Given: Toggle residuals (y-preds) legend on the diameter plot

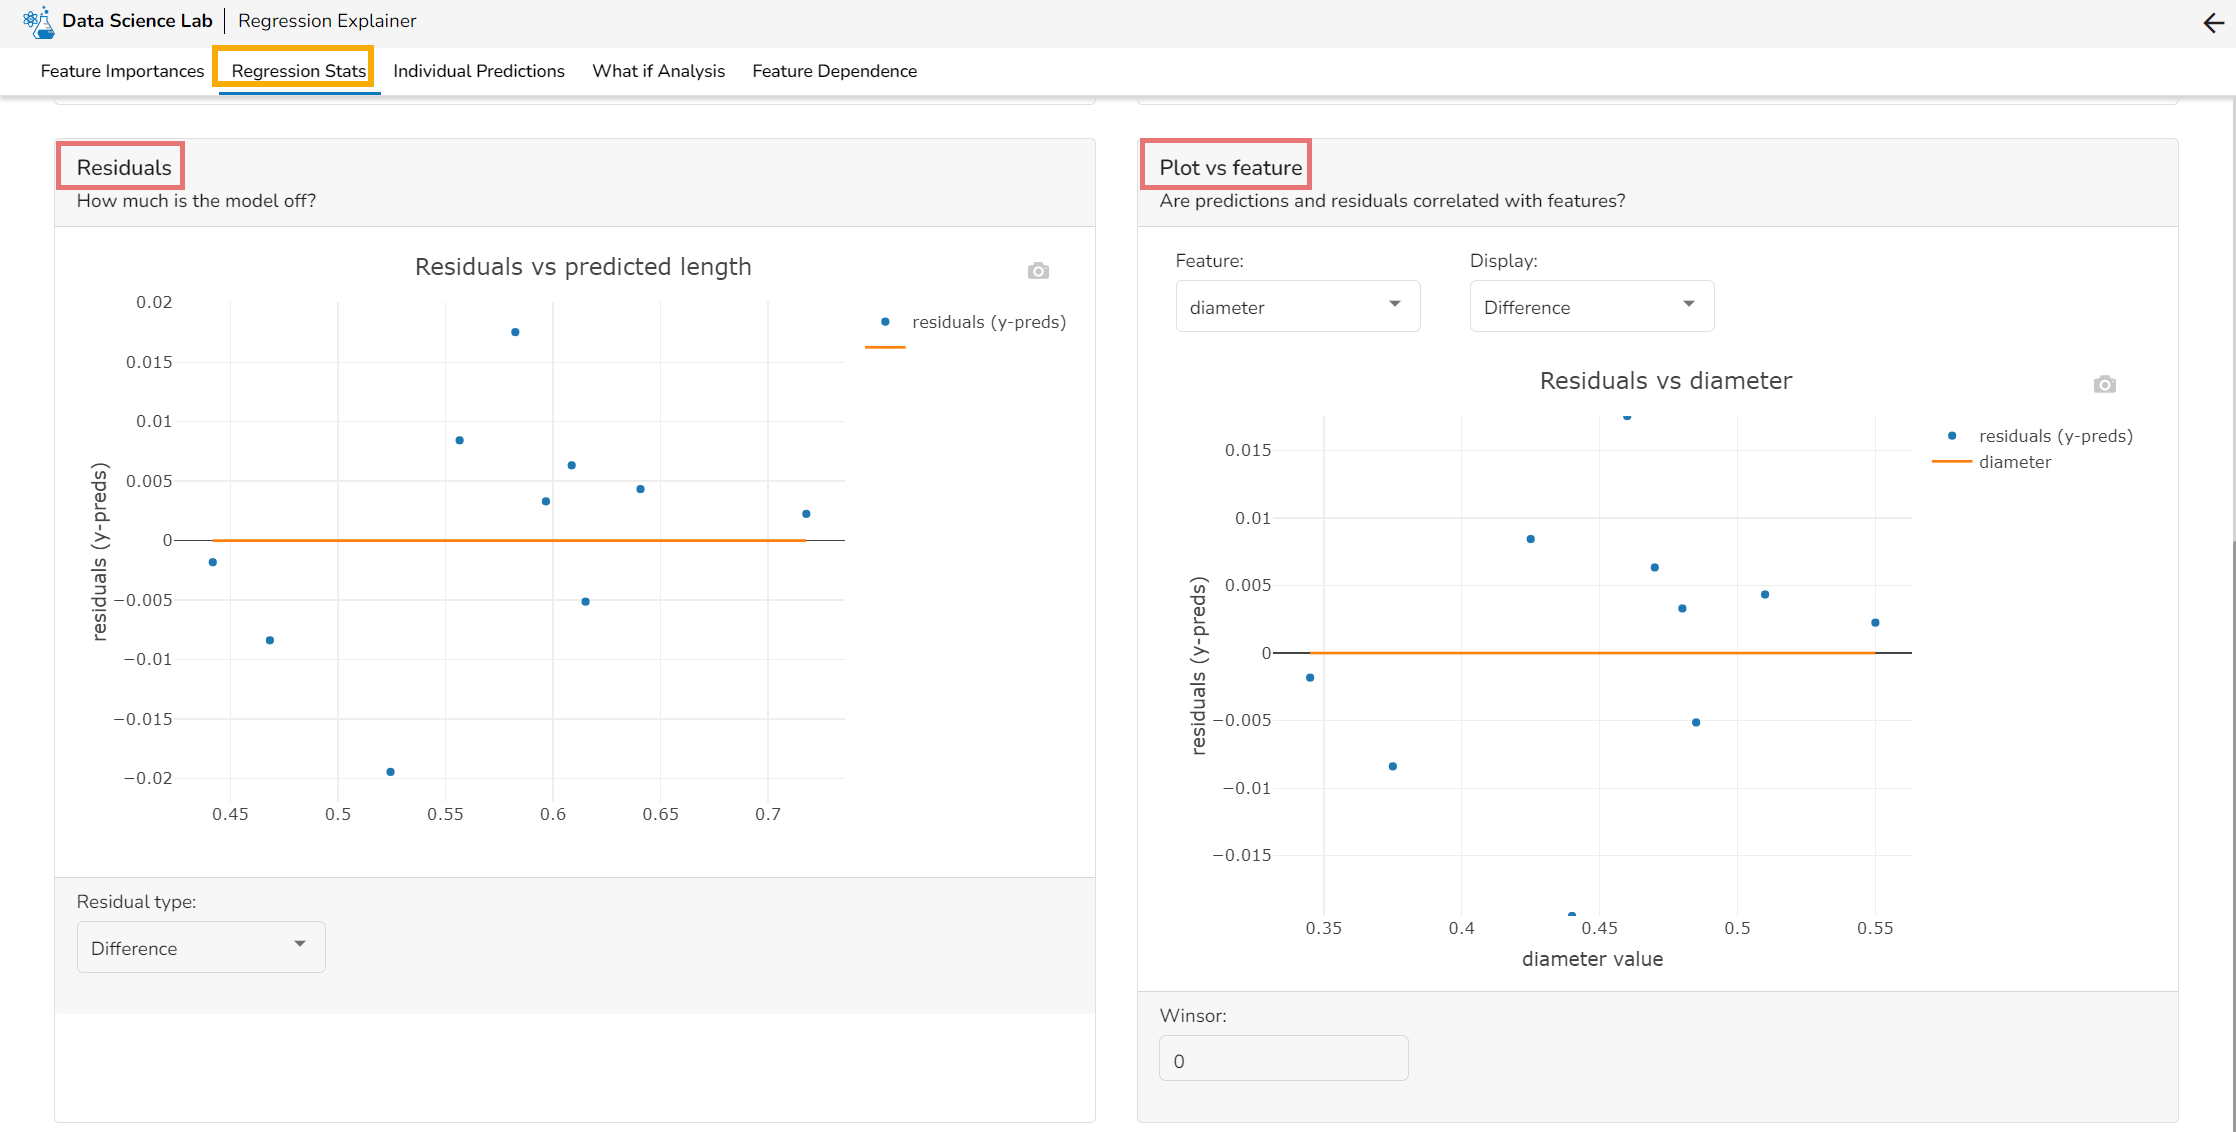Looking at the screenshot, I should [x=2056, y=435].
